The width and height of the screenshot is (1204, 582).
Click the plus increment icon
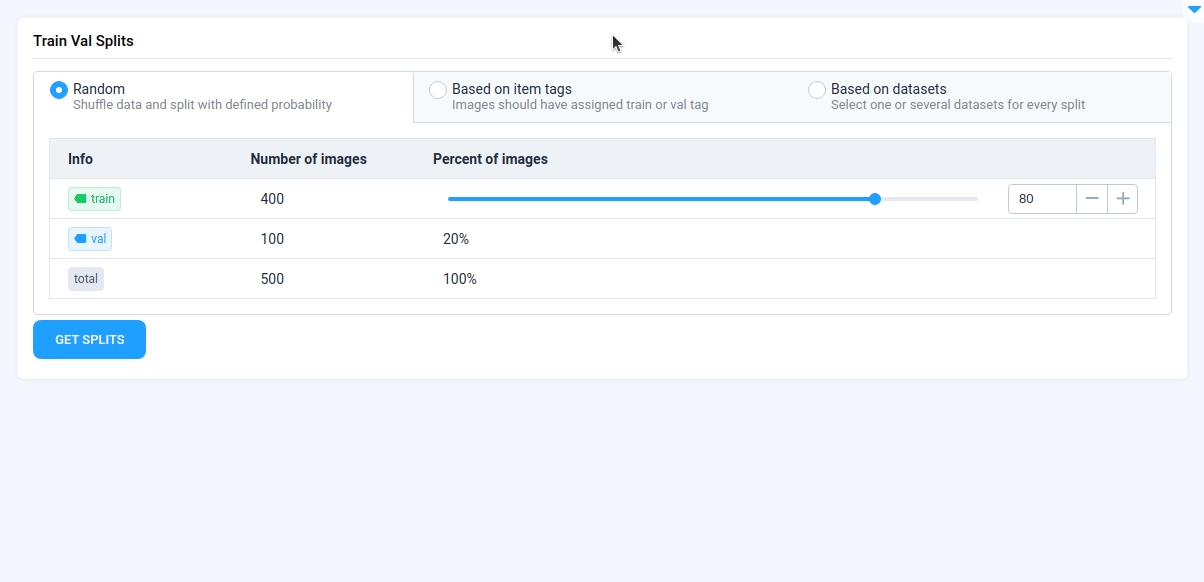click(1123, 199)
